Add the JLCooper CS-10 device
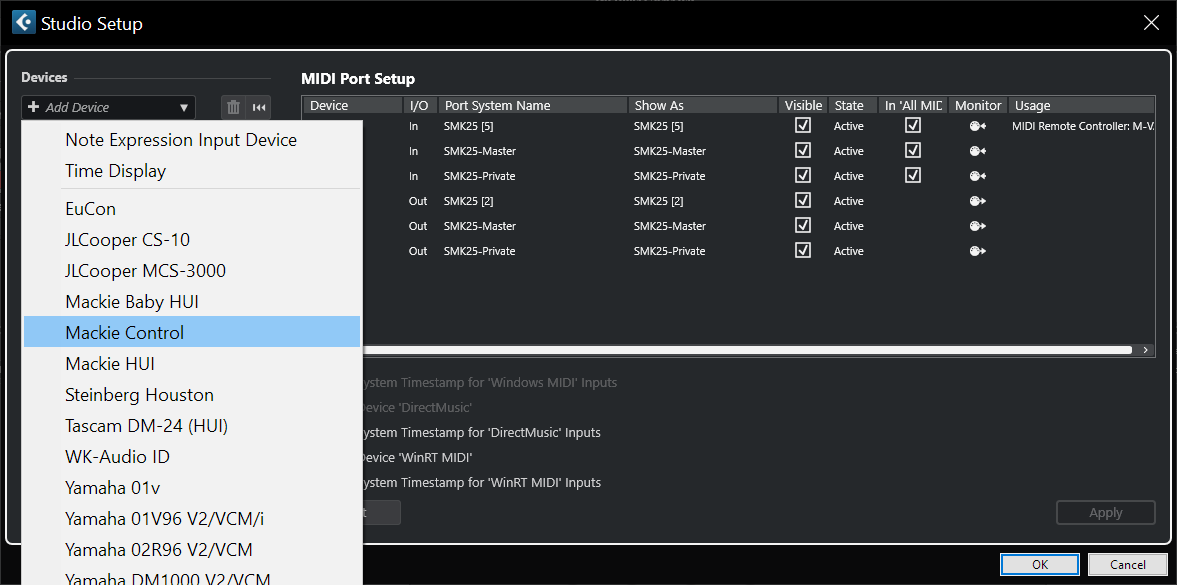This screenshot has width=1177, height=585. [192, 240]
